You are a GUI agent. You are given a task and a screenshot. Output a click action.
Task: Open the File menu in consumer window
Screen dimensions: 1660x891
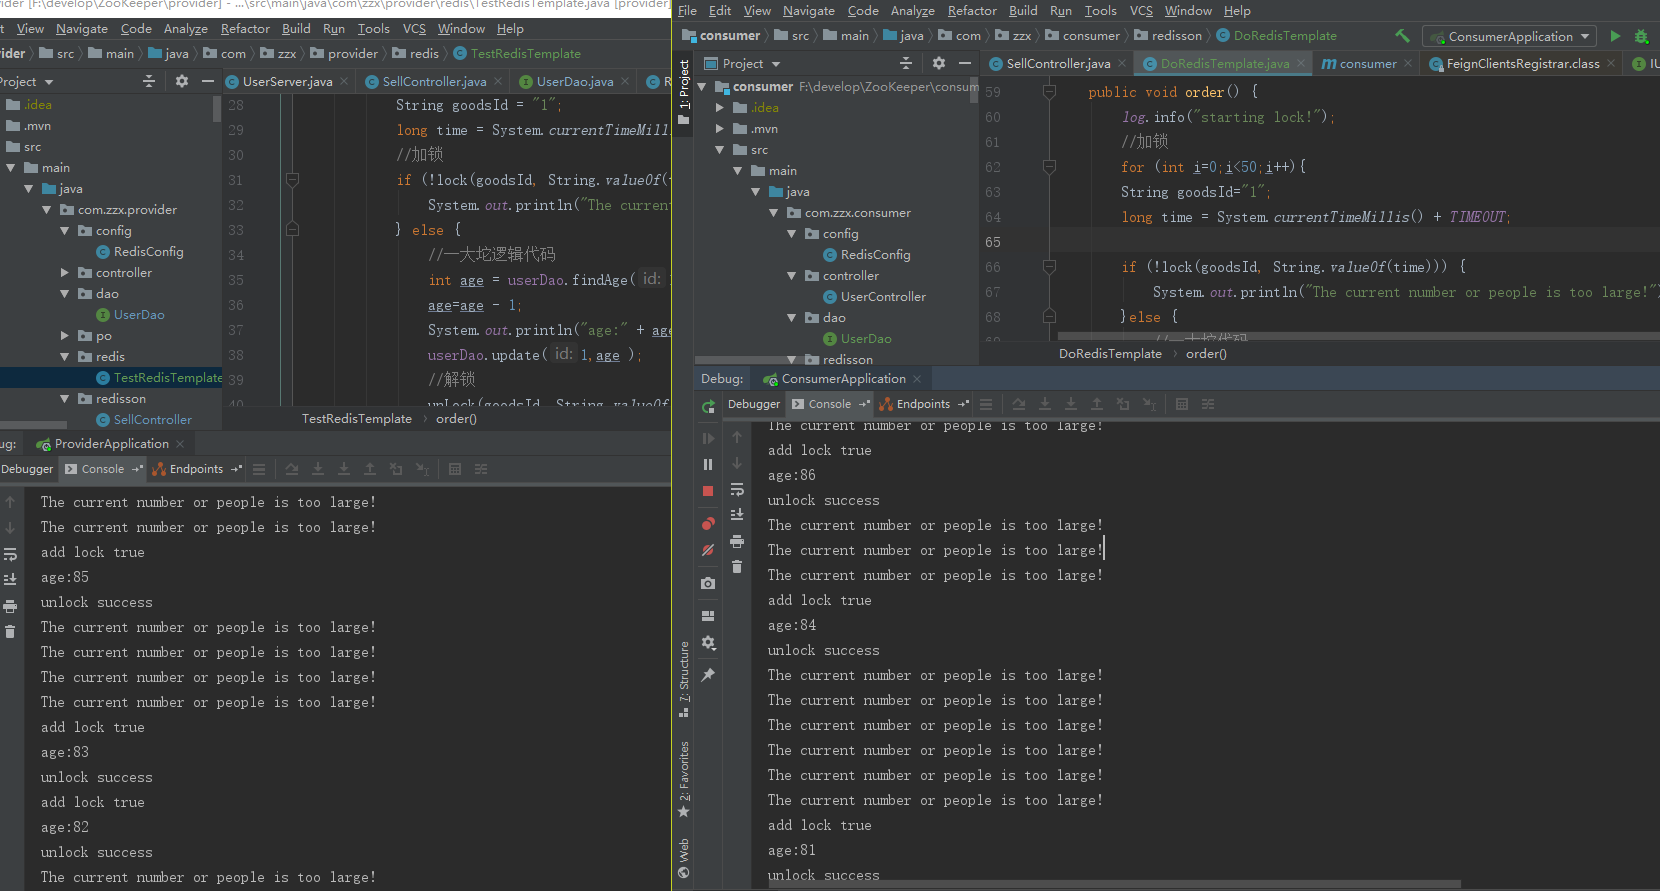point(689,10)
